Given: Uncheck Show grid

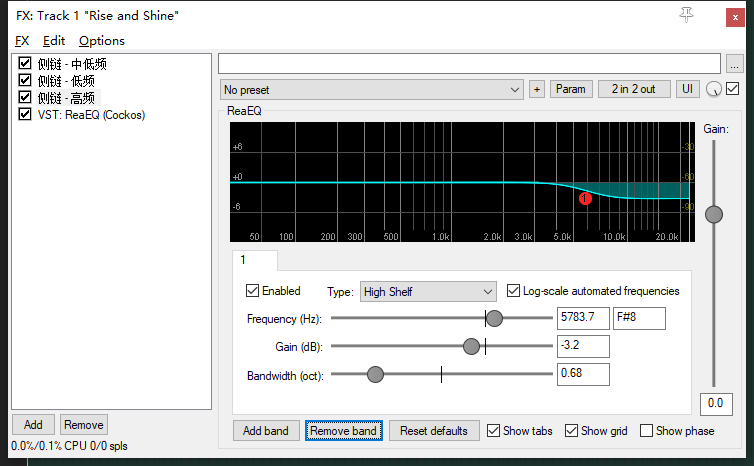Looking at the screenshot, I should point(571,430).
